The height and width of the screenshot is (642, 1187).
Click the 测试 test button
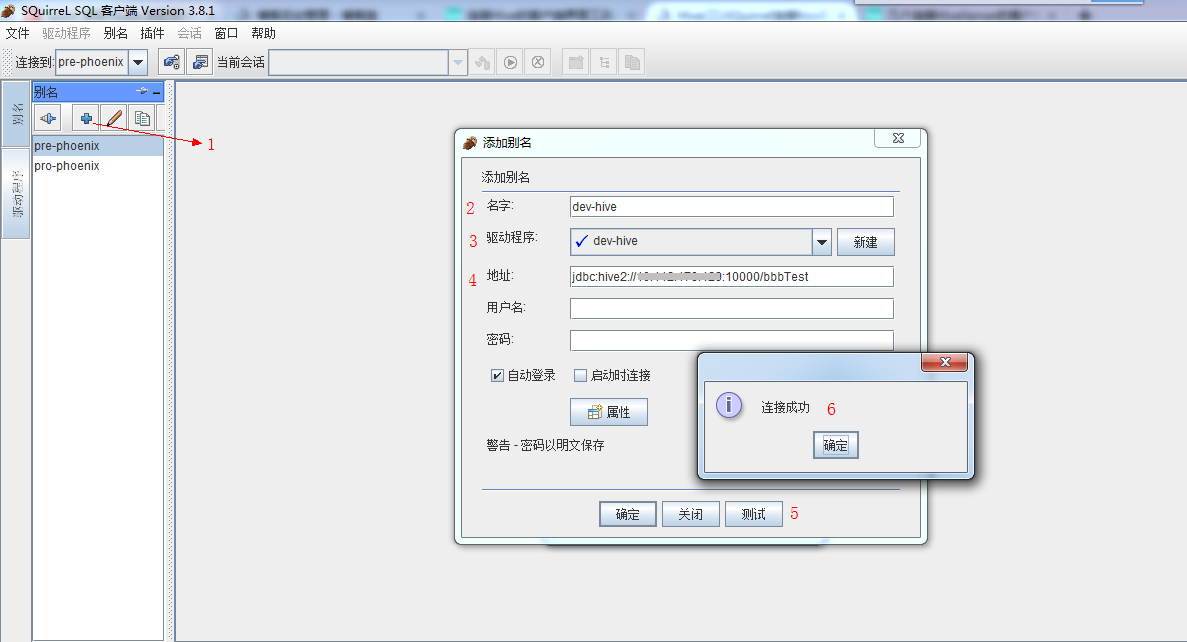(x=753, y=514)
